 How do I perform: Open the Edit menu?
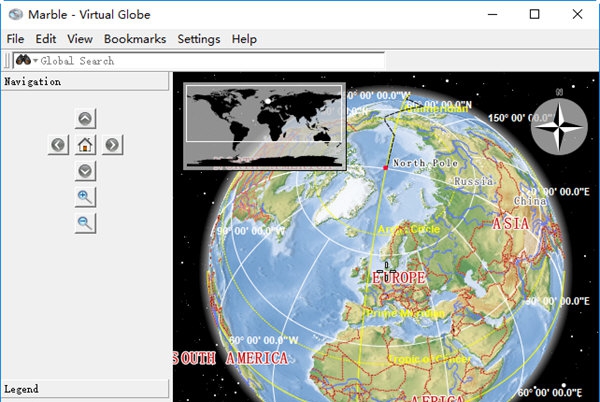(x=46, y=39)
